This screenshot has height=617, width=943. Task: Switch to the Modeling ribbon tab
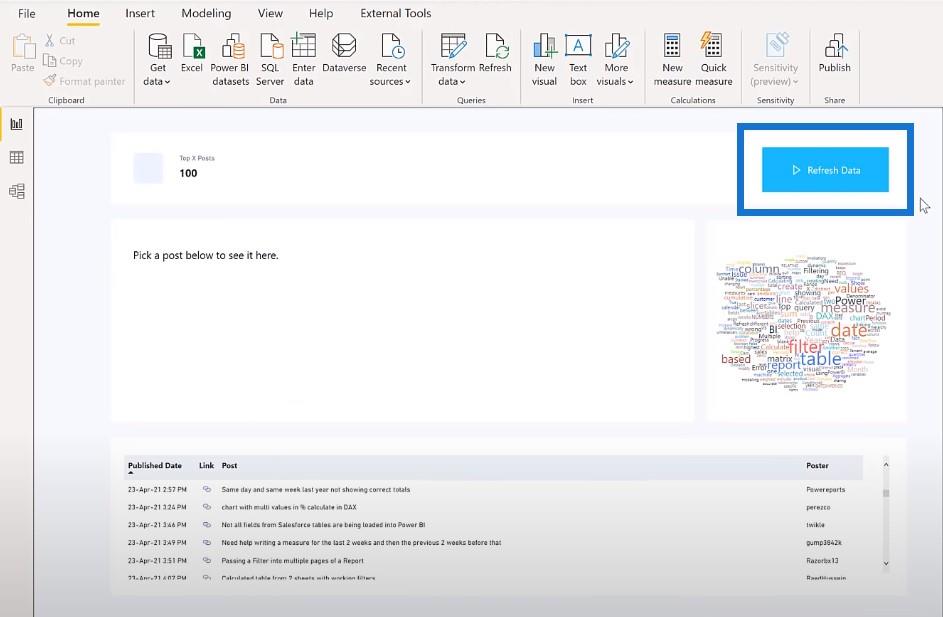click(206, 13)
